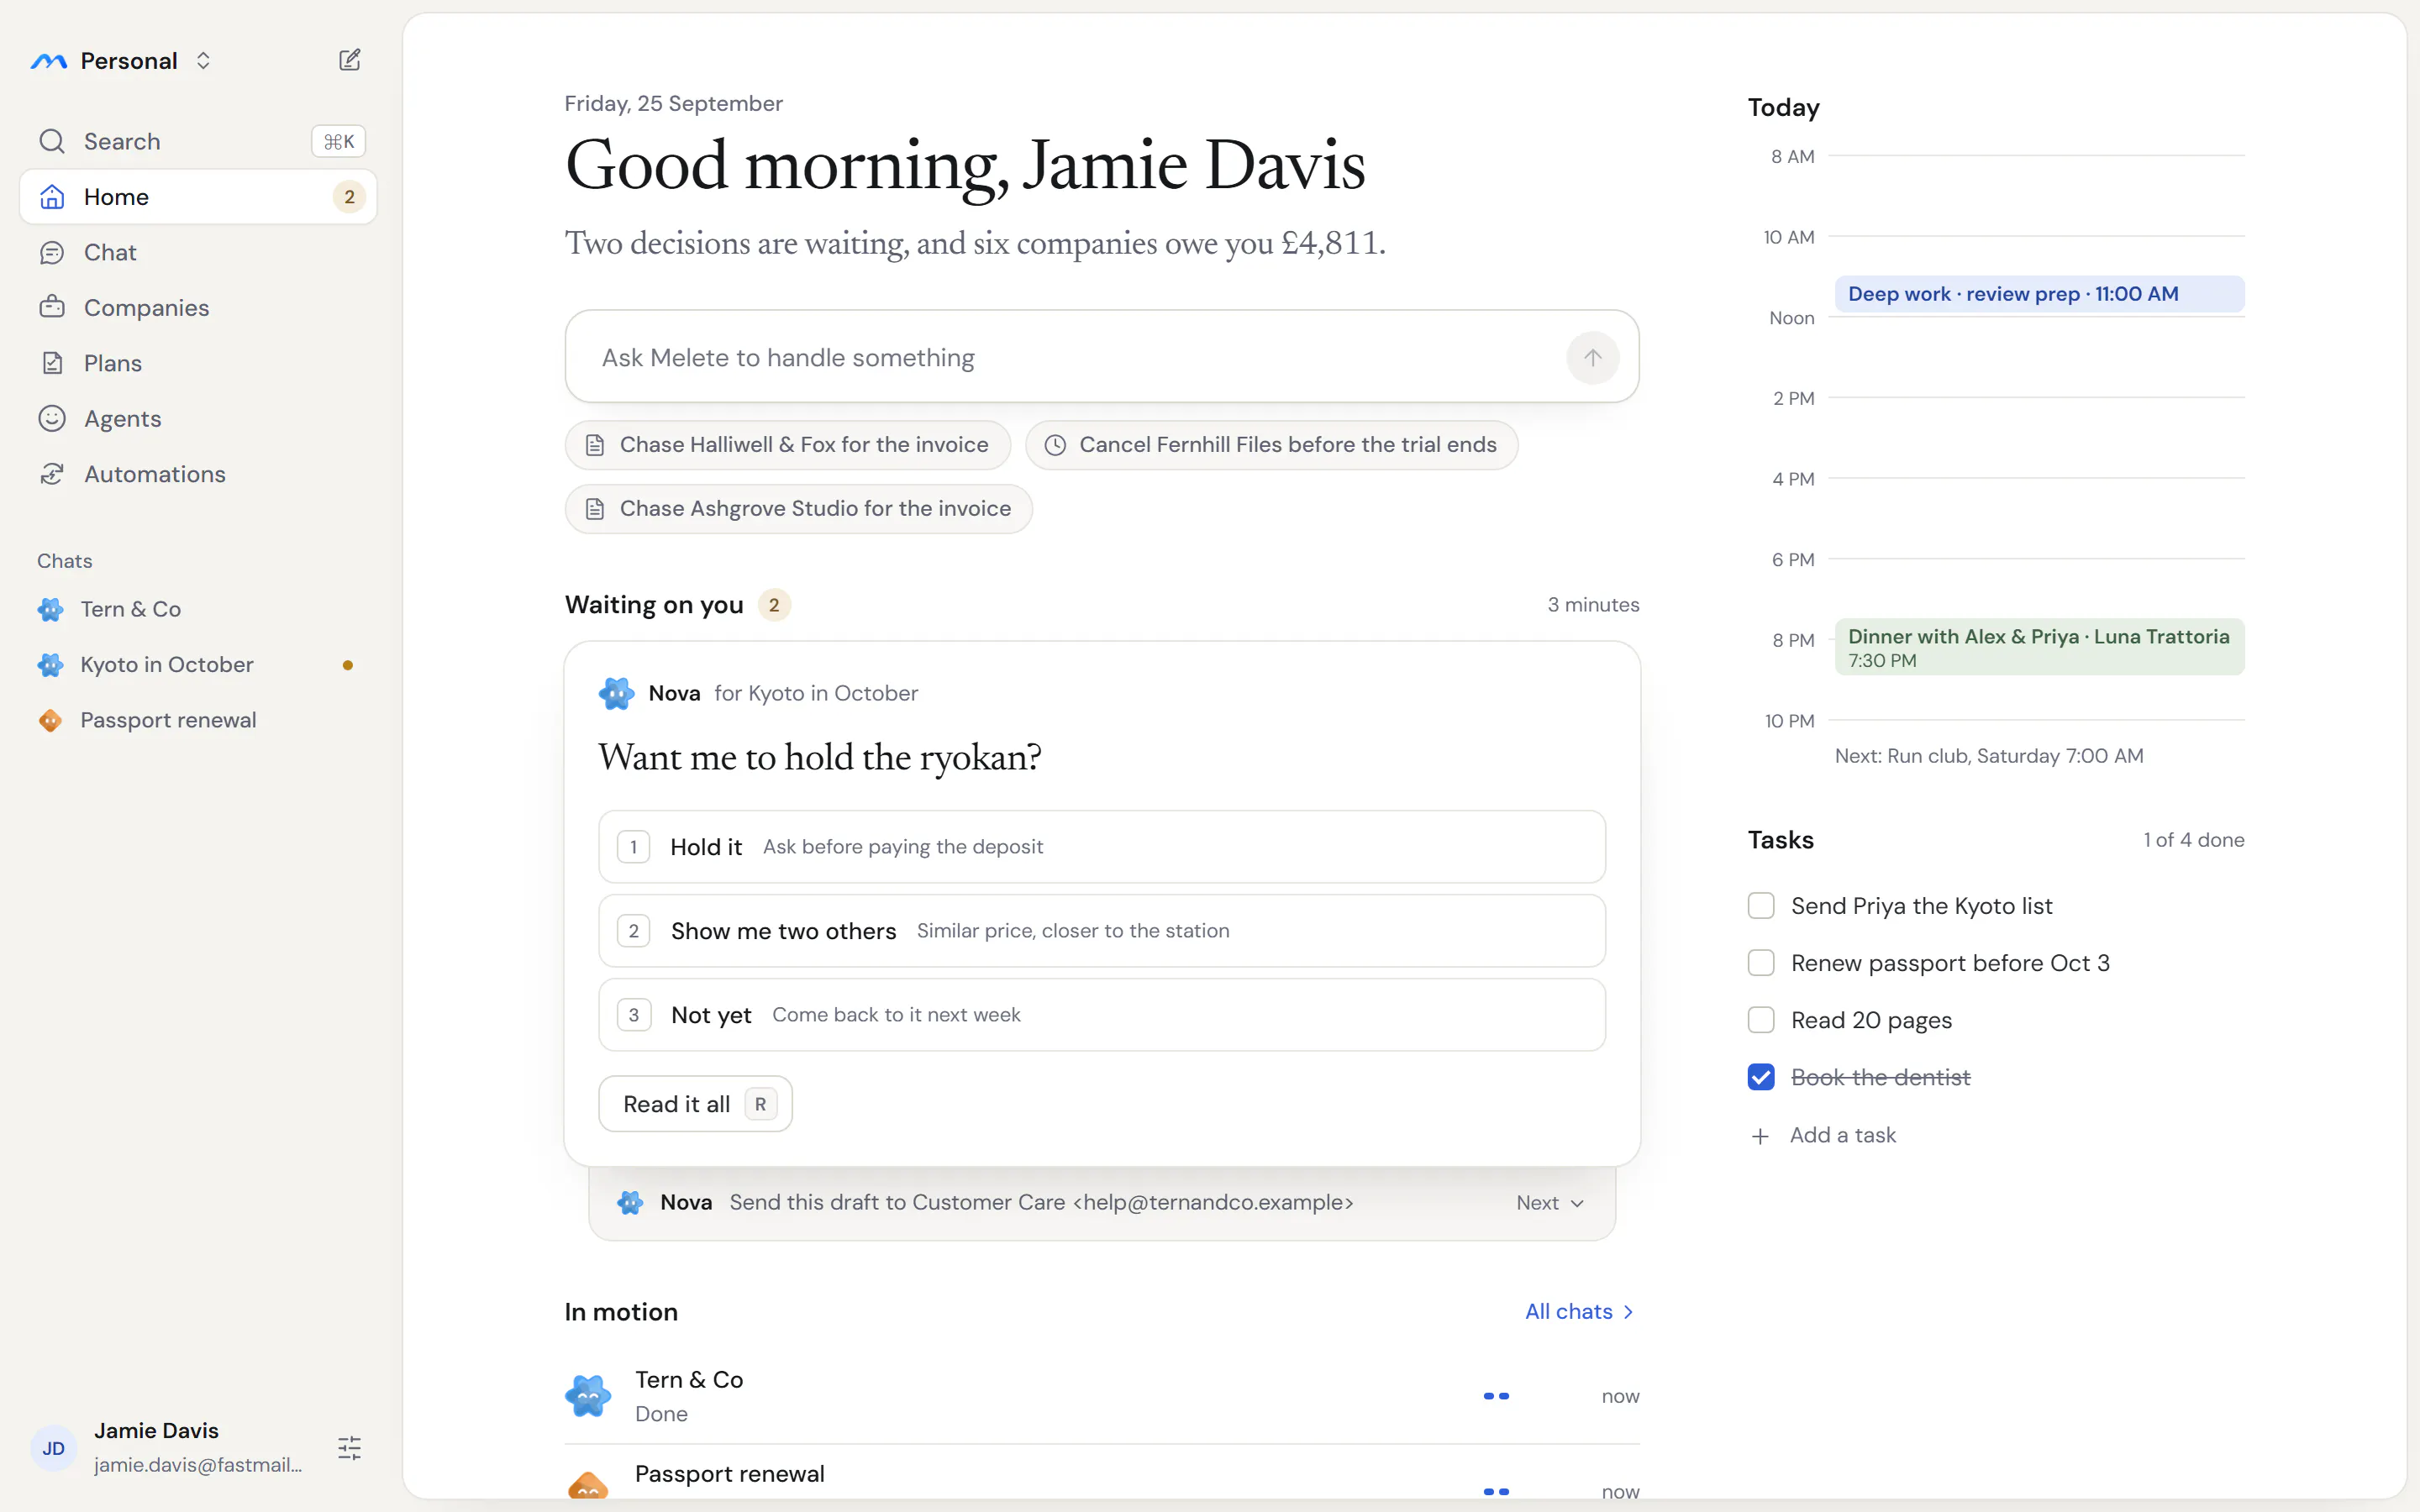Click the Melete logo icon
Image resolution: width=2420 pixels, height=1512 pixels.
coord(48,61)
